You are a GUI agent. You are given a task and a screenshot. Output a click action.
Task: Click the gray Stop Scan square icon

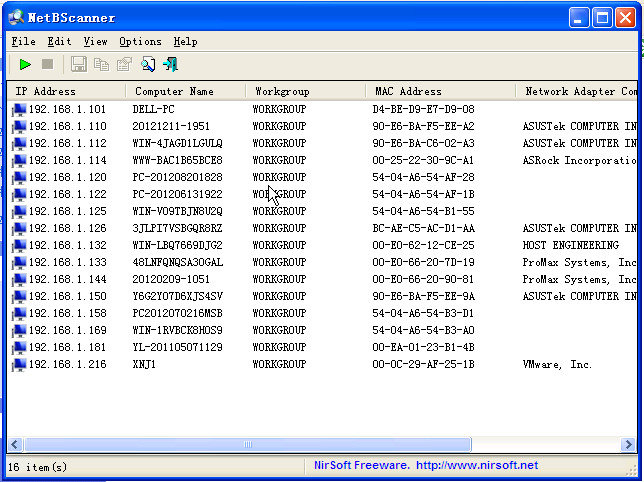coord(47,65)
